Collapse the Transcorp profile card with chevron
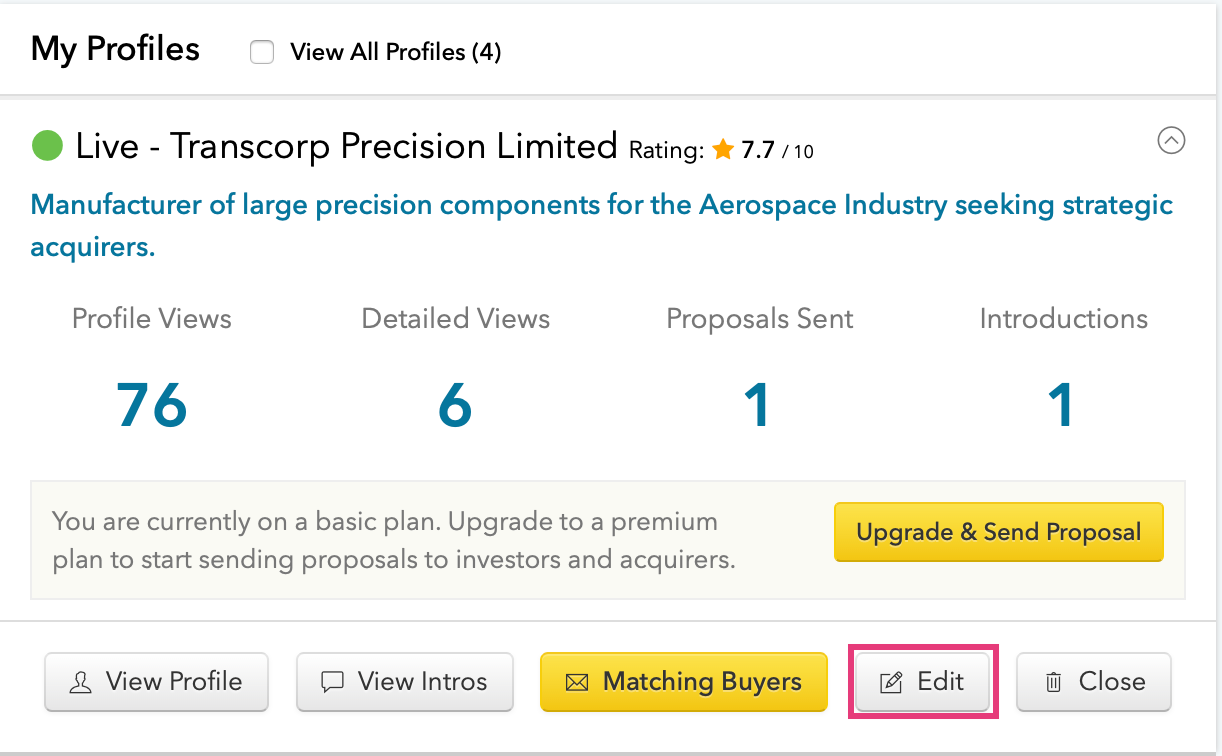 pyautogui.click(x=1171, y=141)
